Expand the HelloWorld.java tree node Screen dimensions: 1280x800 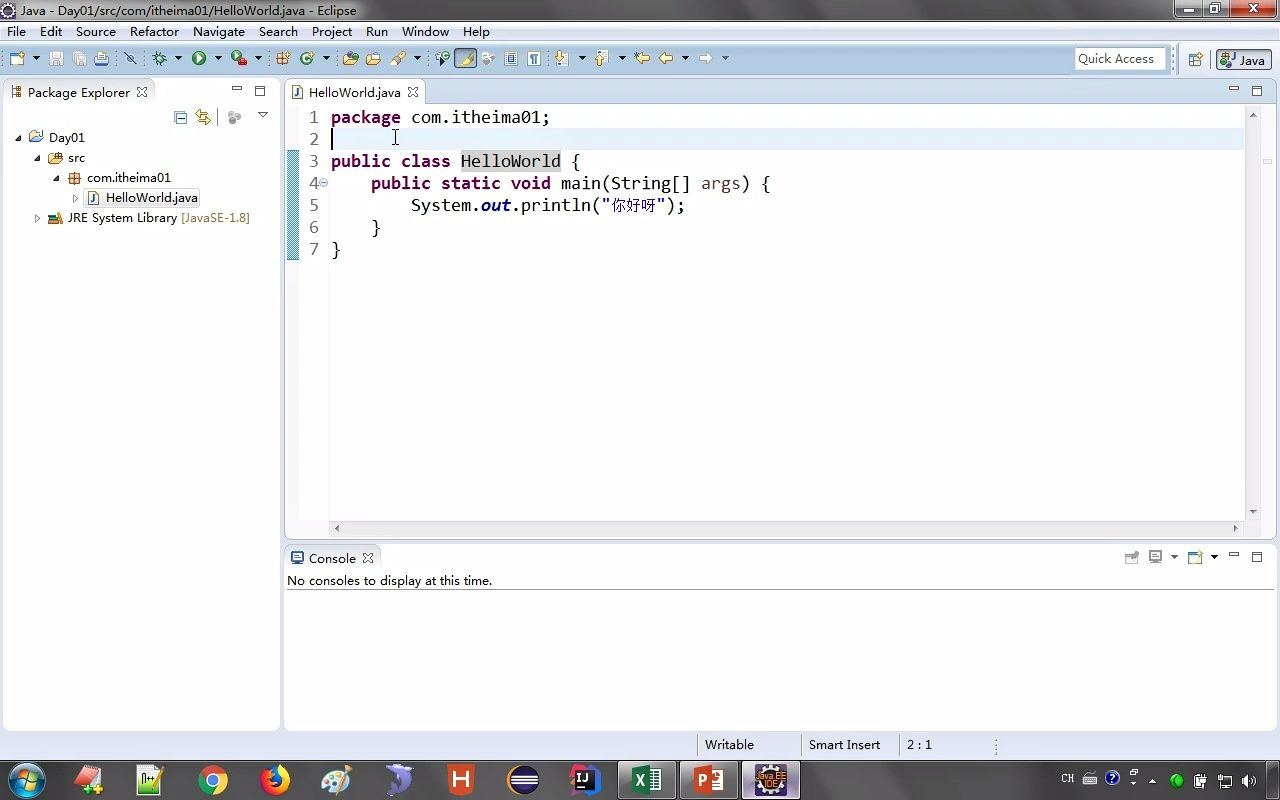click(75, 198)
